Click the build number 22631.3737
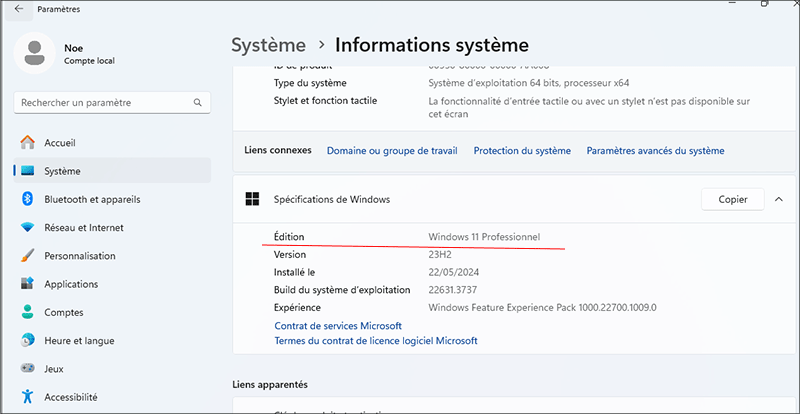The width and height of the screenshot is (800, 414). pos(453,290)
